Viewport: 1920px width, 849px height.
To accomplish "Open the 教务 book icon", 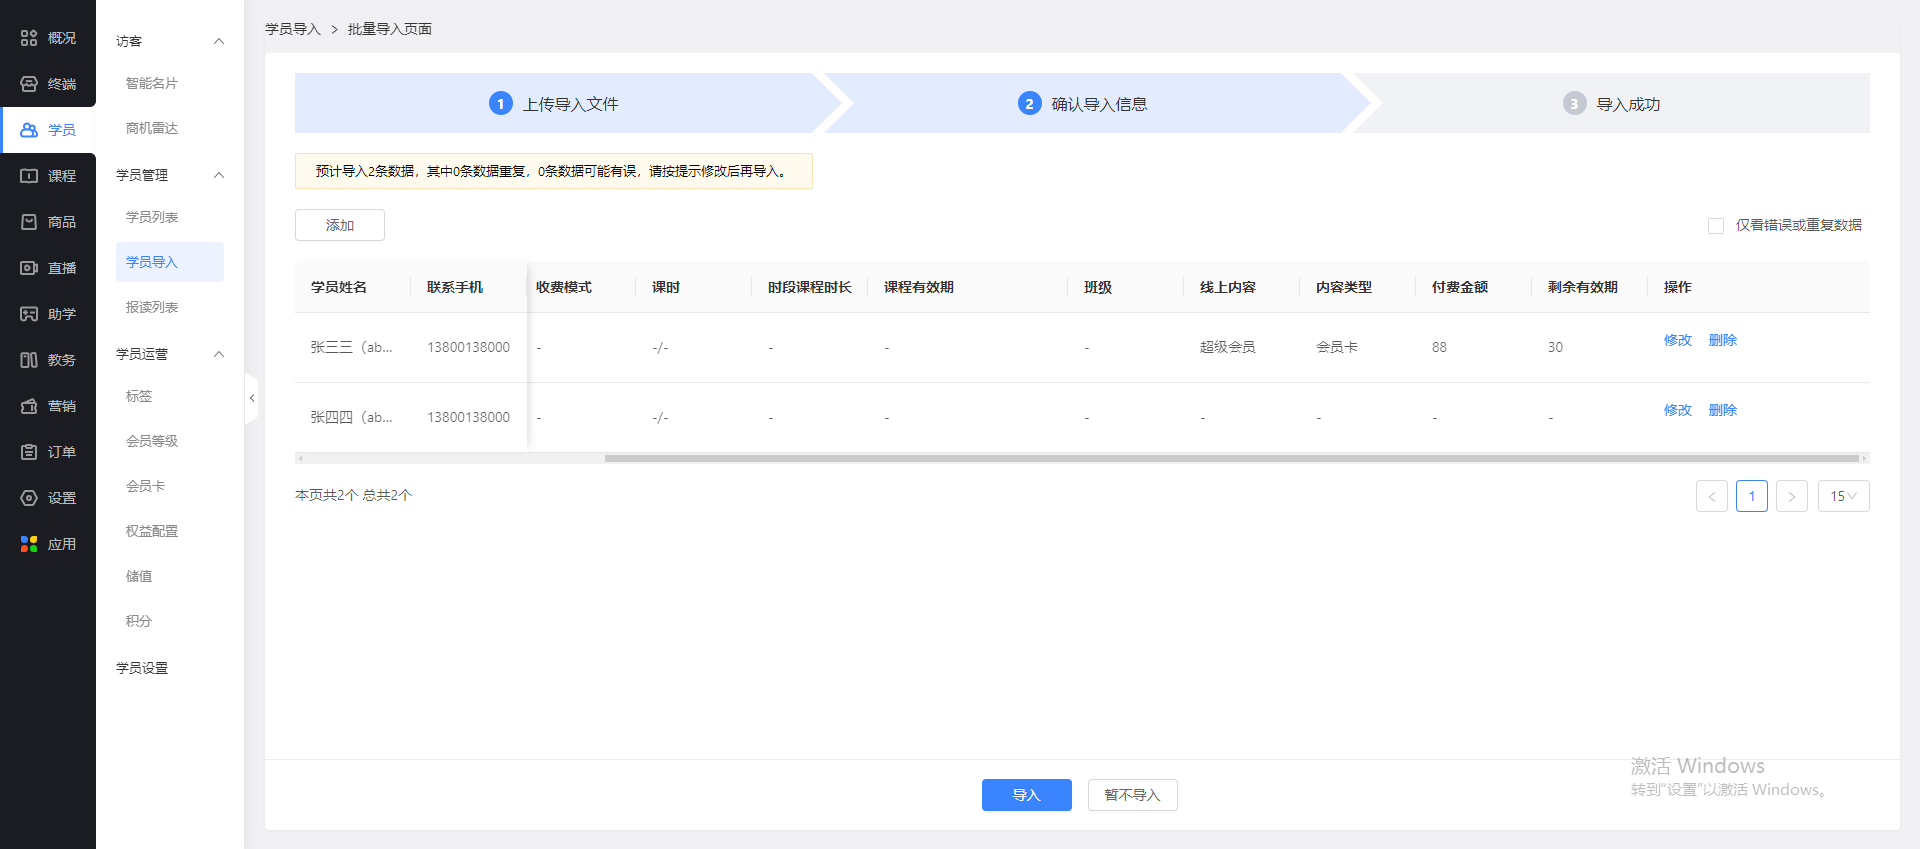I will [x=29, y=360].
